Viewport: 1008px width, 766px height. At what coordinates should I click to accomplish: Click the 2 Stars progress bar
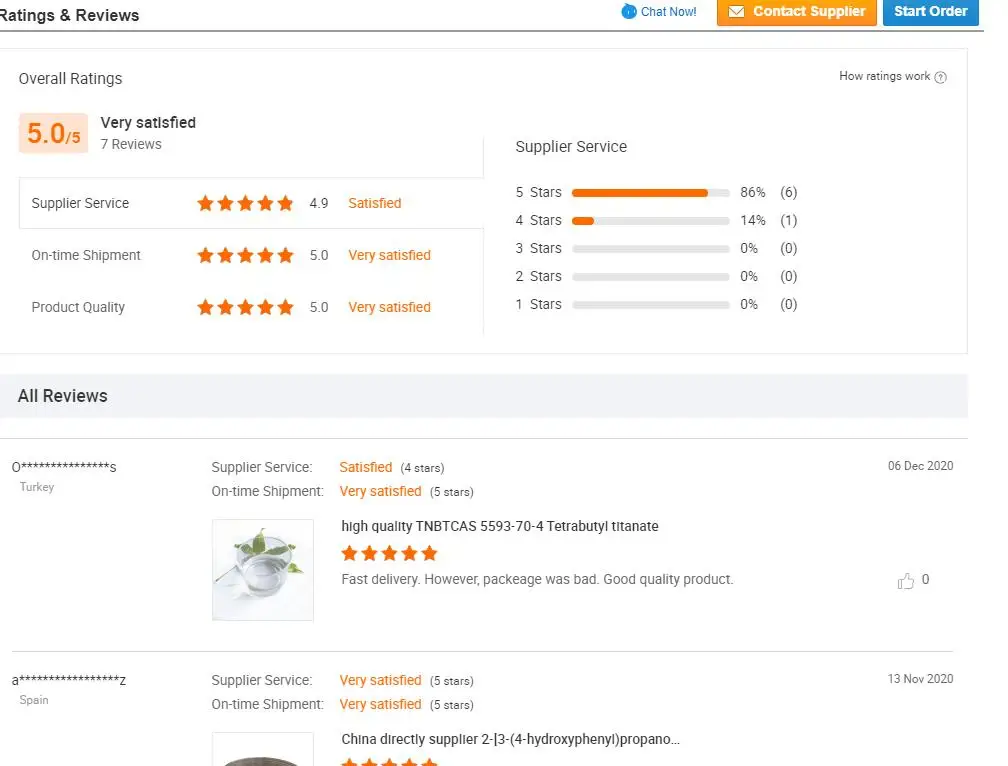pos(651,277)
